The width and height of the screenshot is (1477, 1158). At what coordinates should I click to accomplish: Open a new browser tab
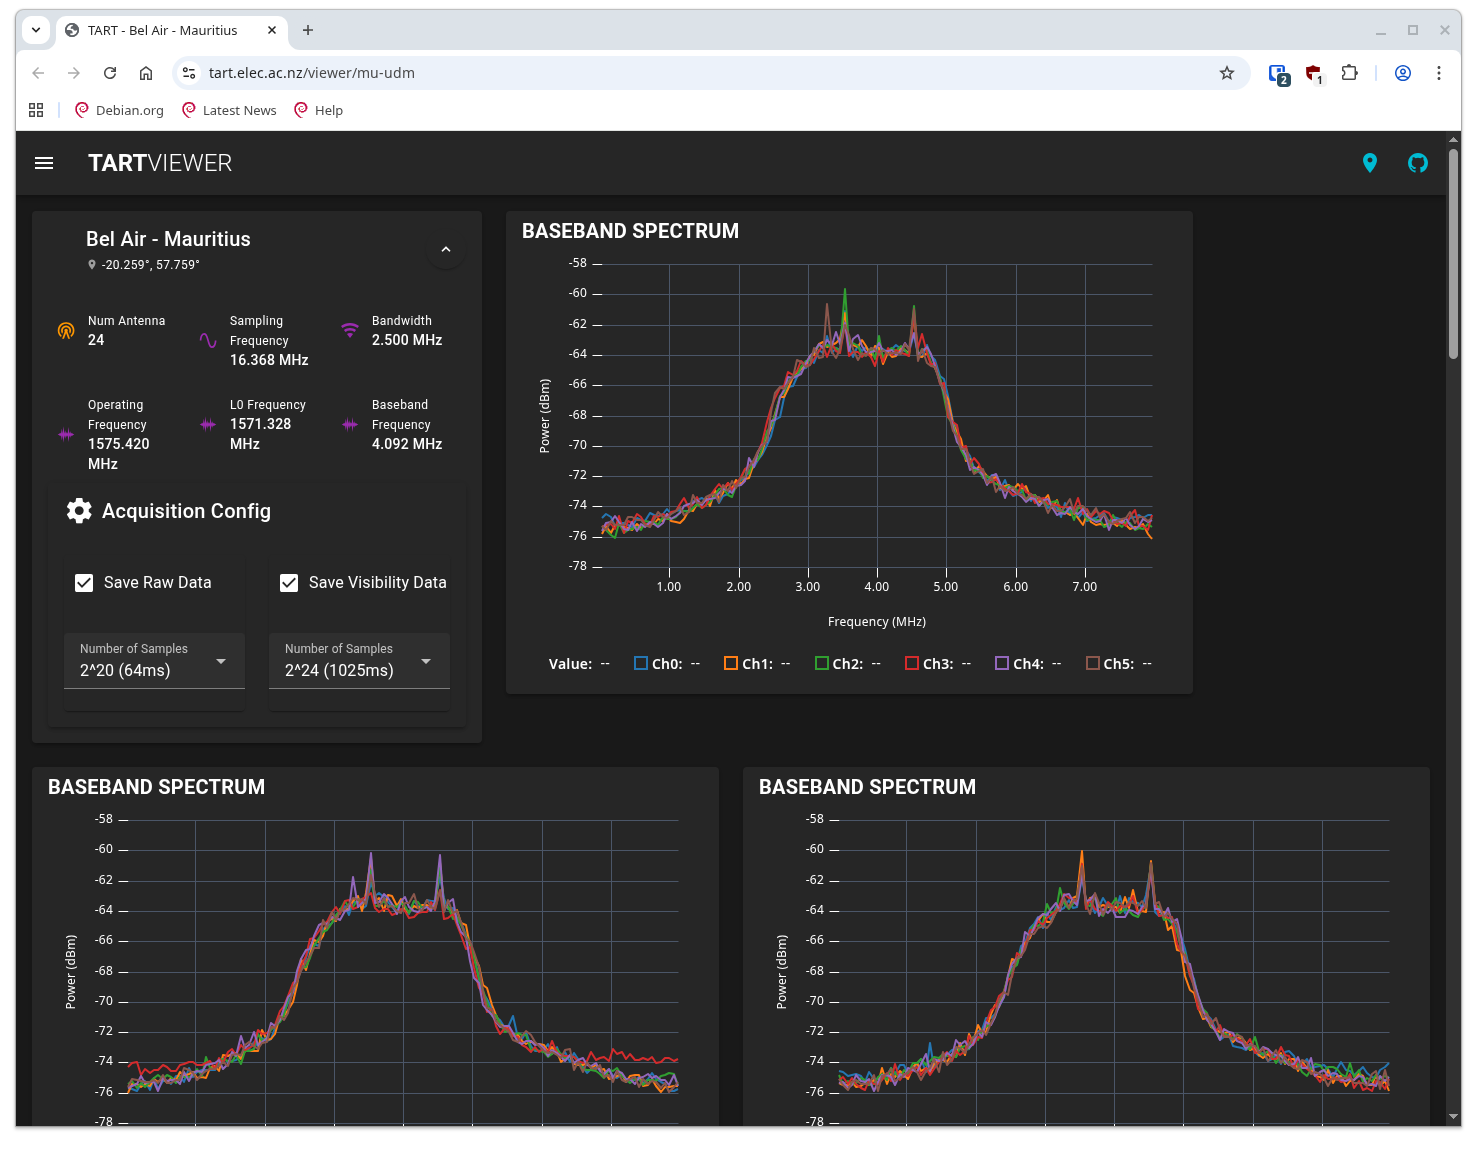coord(307,30)
